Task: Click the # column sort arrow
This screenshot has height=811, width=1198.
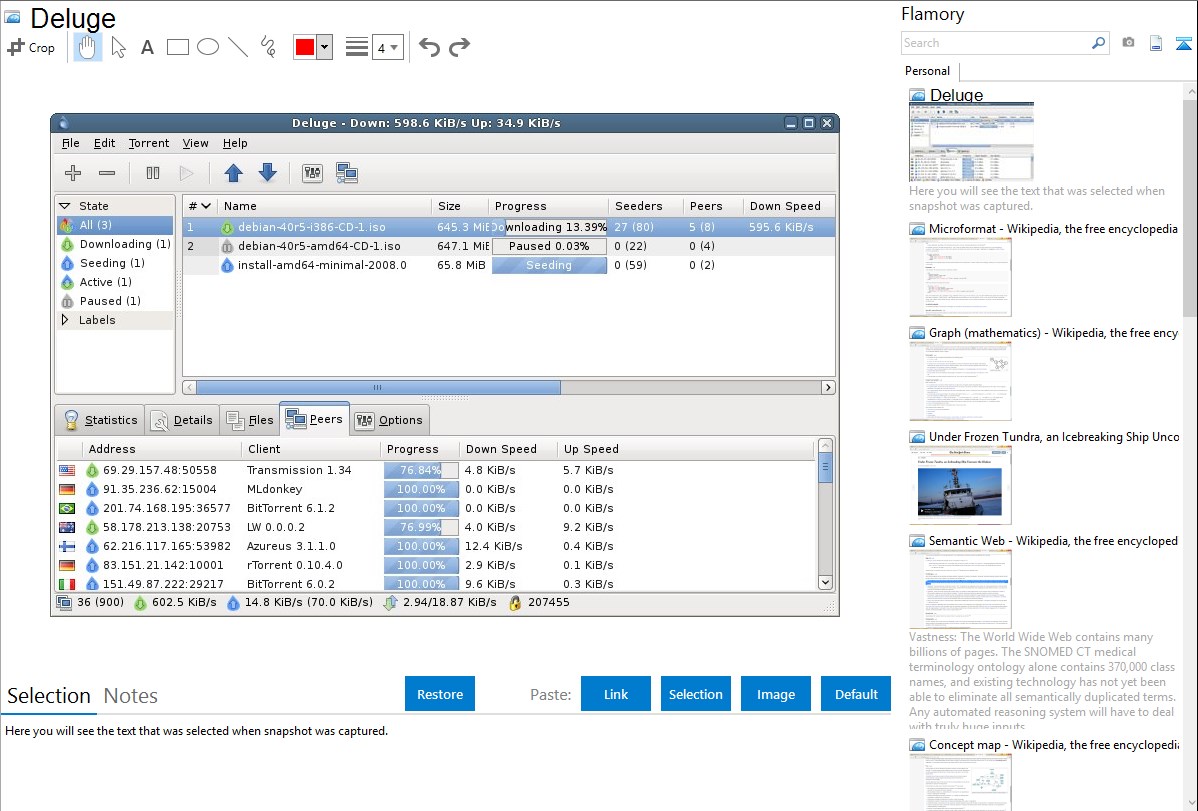Action: (206, 206)
